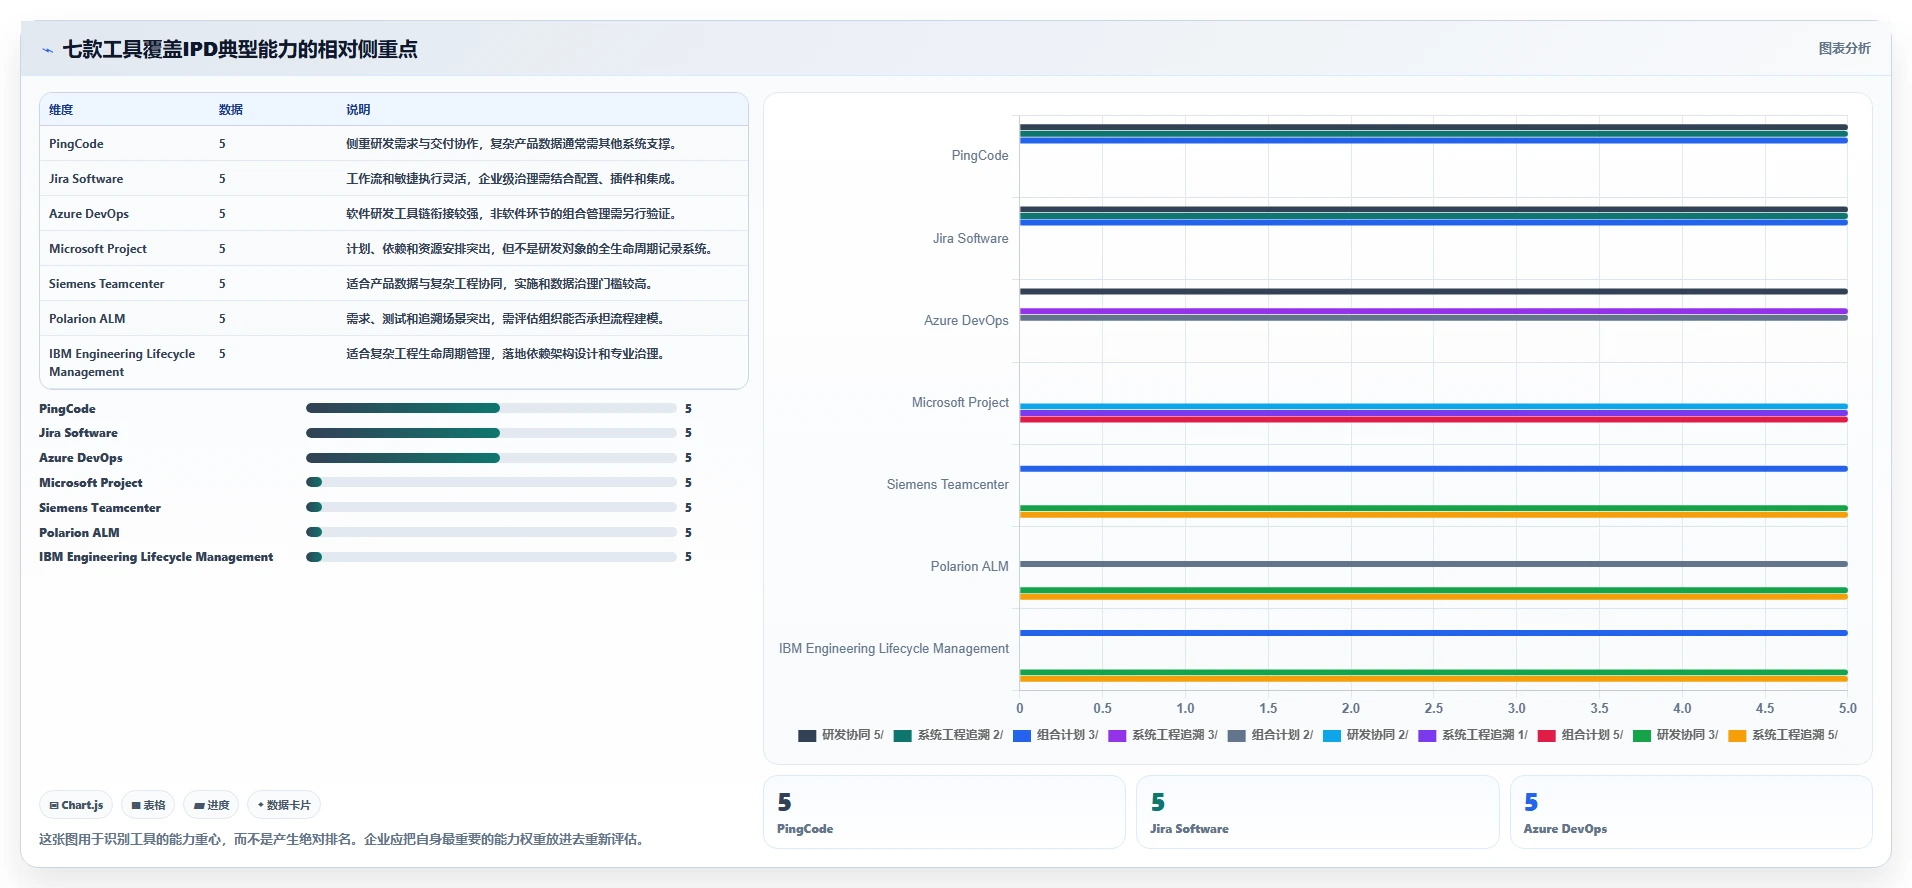Click the footnote text starting 这张图用于识别工具的能力重心
1912x888 pixels.
(x=344, y=839)
